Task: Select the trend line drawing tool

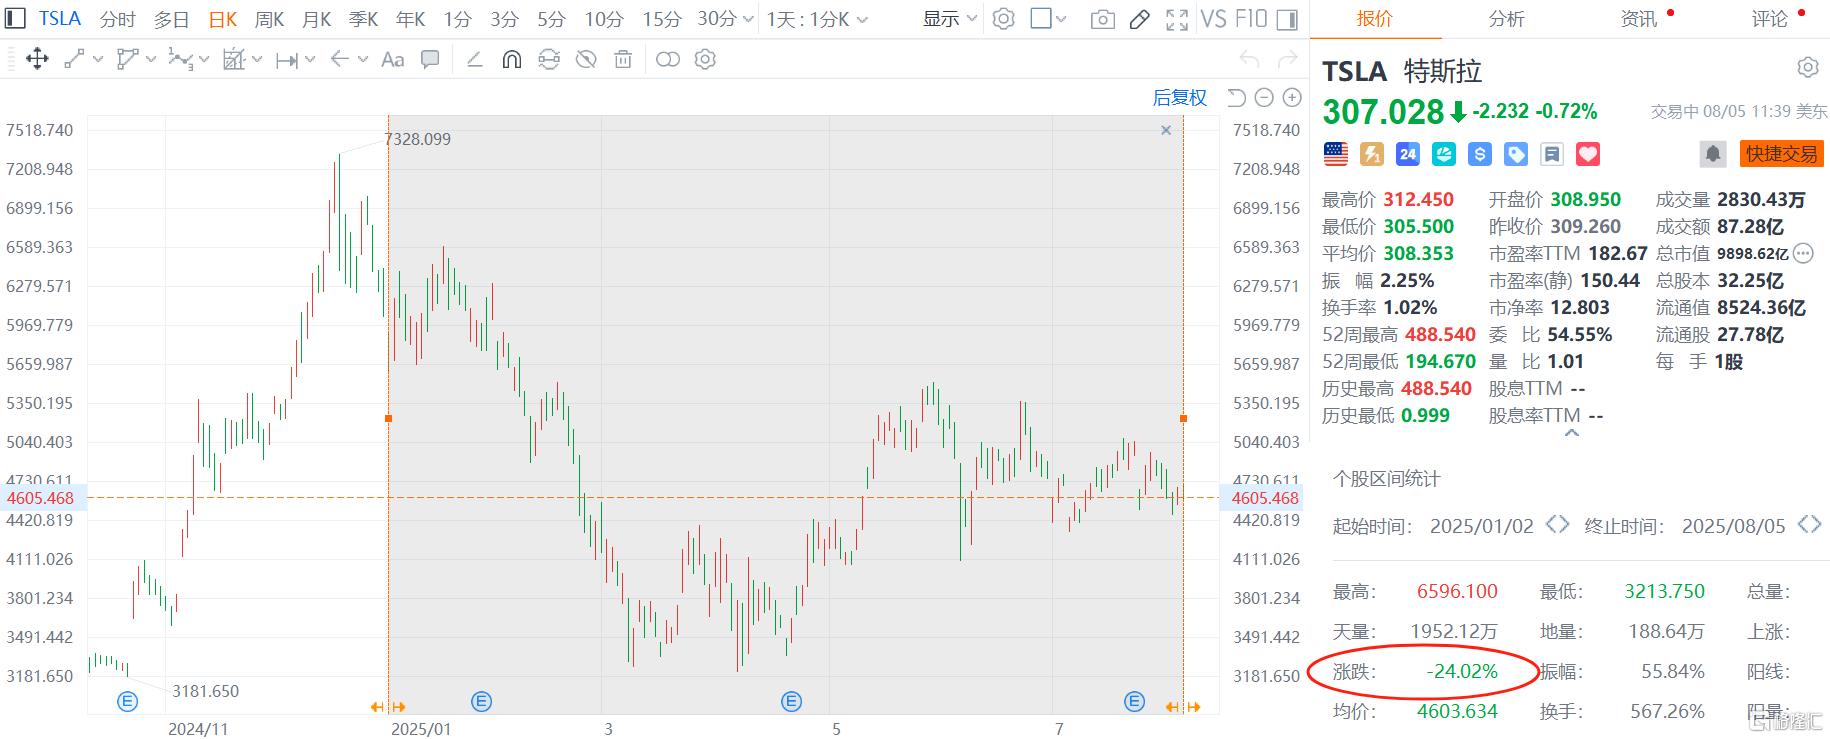Action: coord(75,60)
